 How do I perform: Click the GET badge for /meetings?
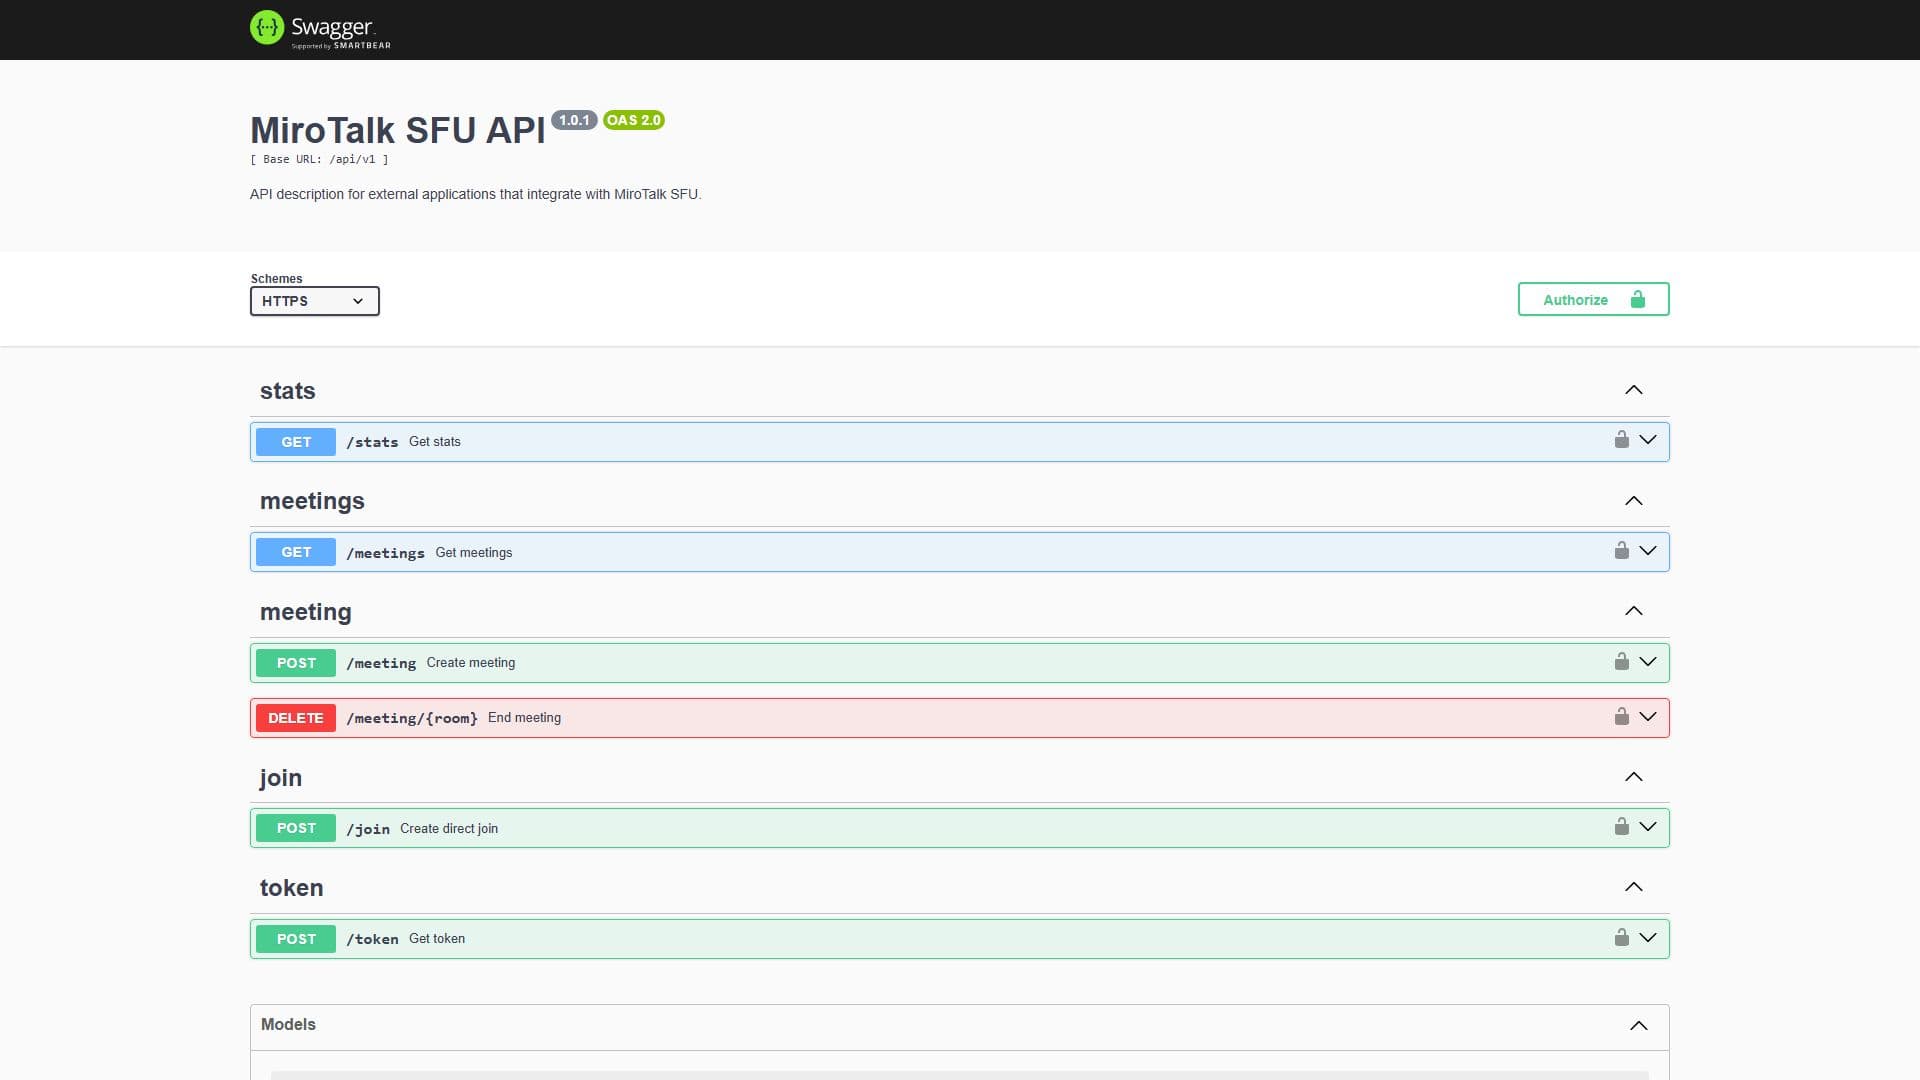pyautogui.click(x=296, y=552)
